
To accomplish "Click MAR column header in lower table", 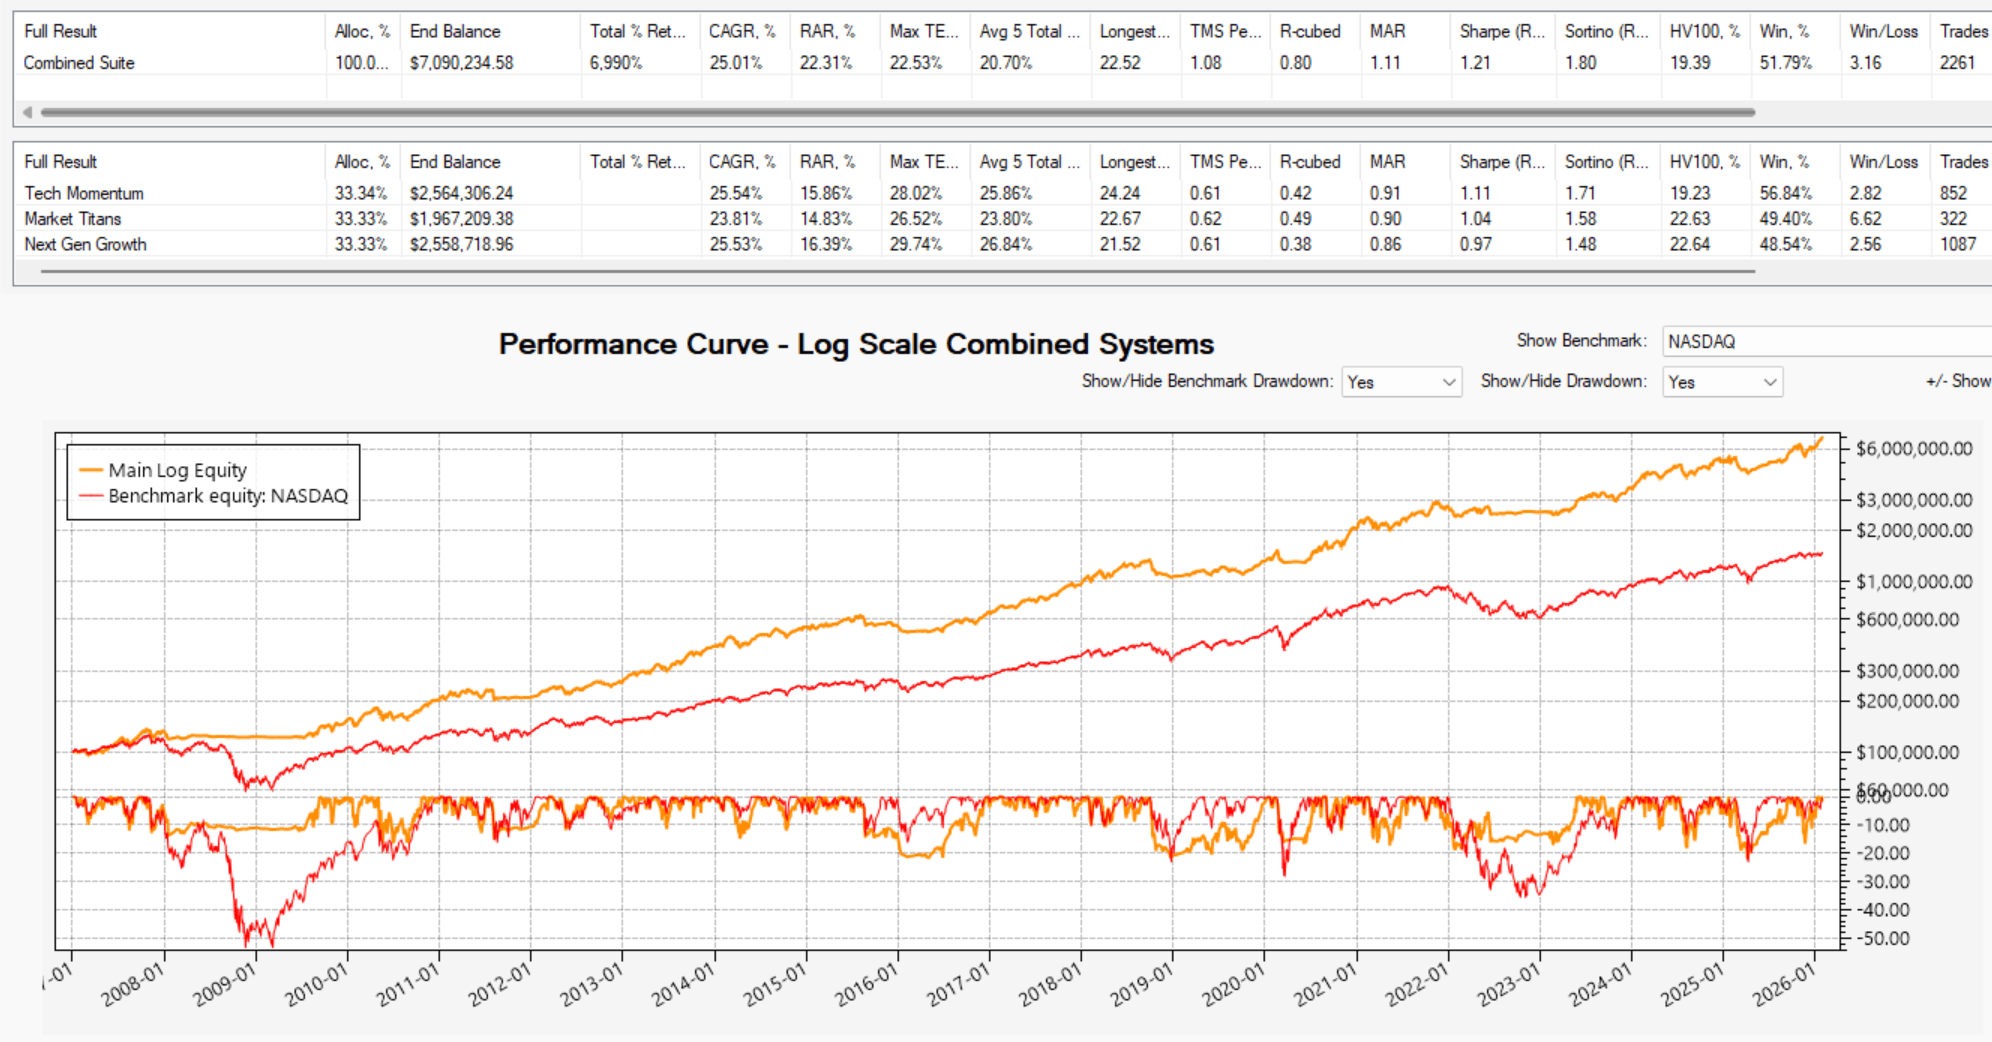I will [1387, 162].
